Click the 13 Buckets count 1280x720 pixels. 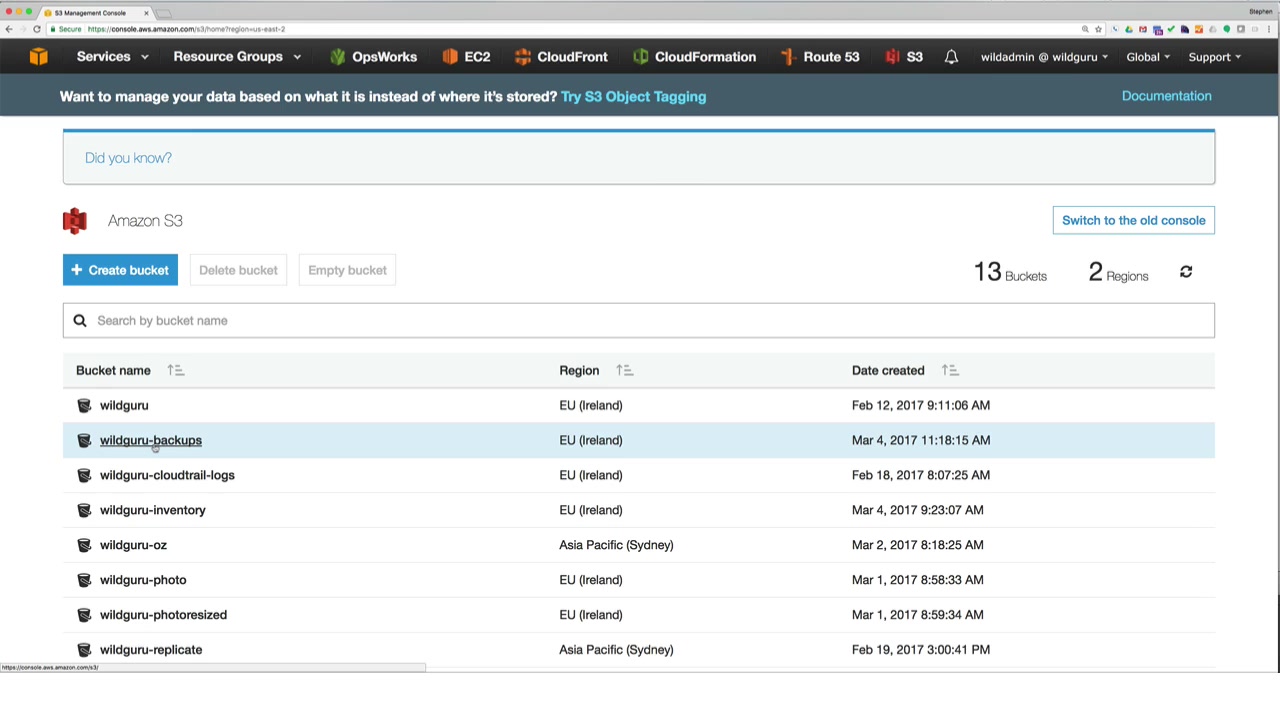1010,272
